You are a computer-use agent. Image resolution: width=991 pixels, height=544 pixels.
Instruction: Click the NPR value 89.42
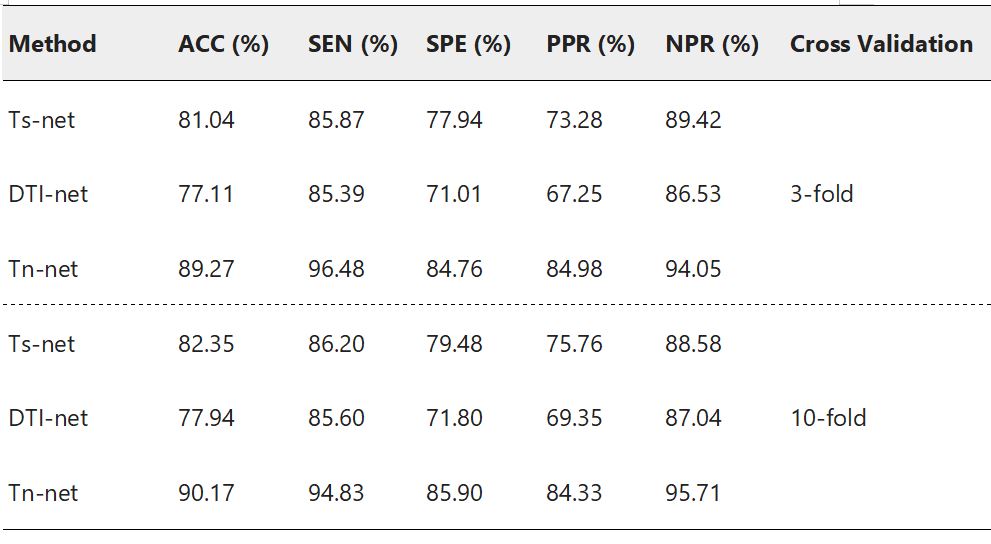[693, 120]
